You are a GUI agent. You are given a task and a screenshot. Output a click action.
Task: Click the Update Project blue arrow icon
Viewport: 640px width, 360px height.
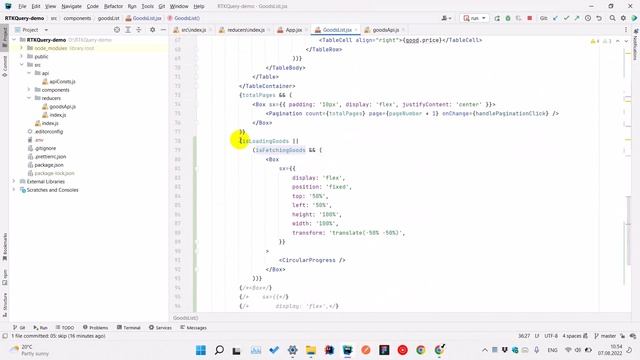[x=555, y=18]
